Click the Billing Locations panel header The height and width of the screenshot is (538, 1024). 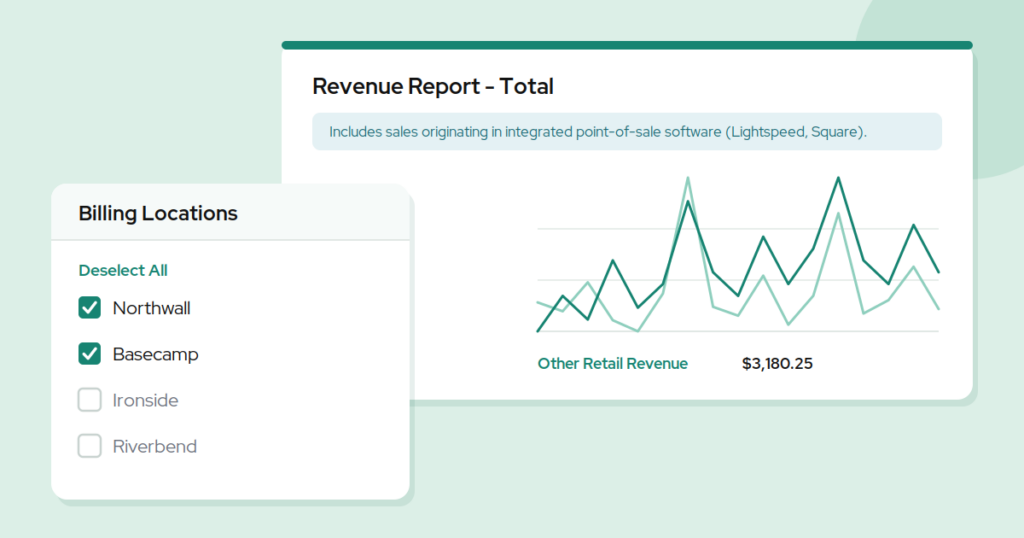(x=231, y=213)
